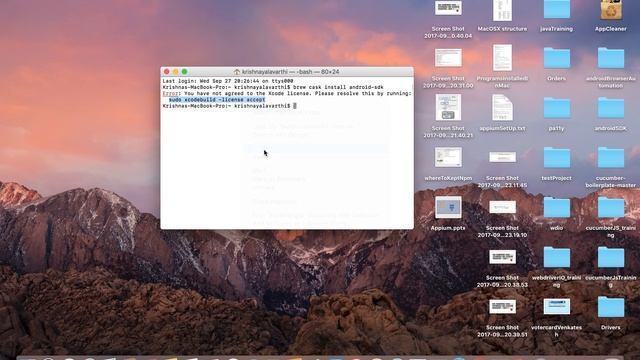The image size is (640, 360).
Task: Select the AppCleaner app icon
Action: (611, 10)
